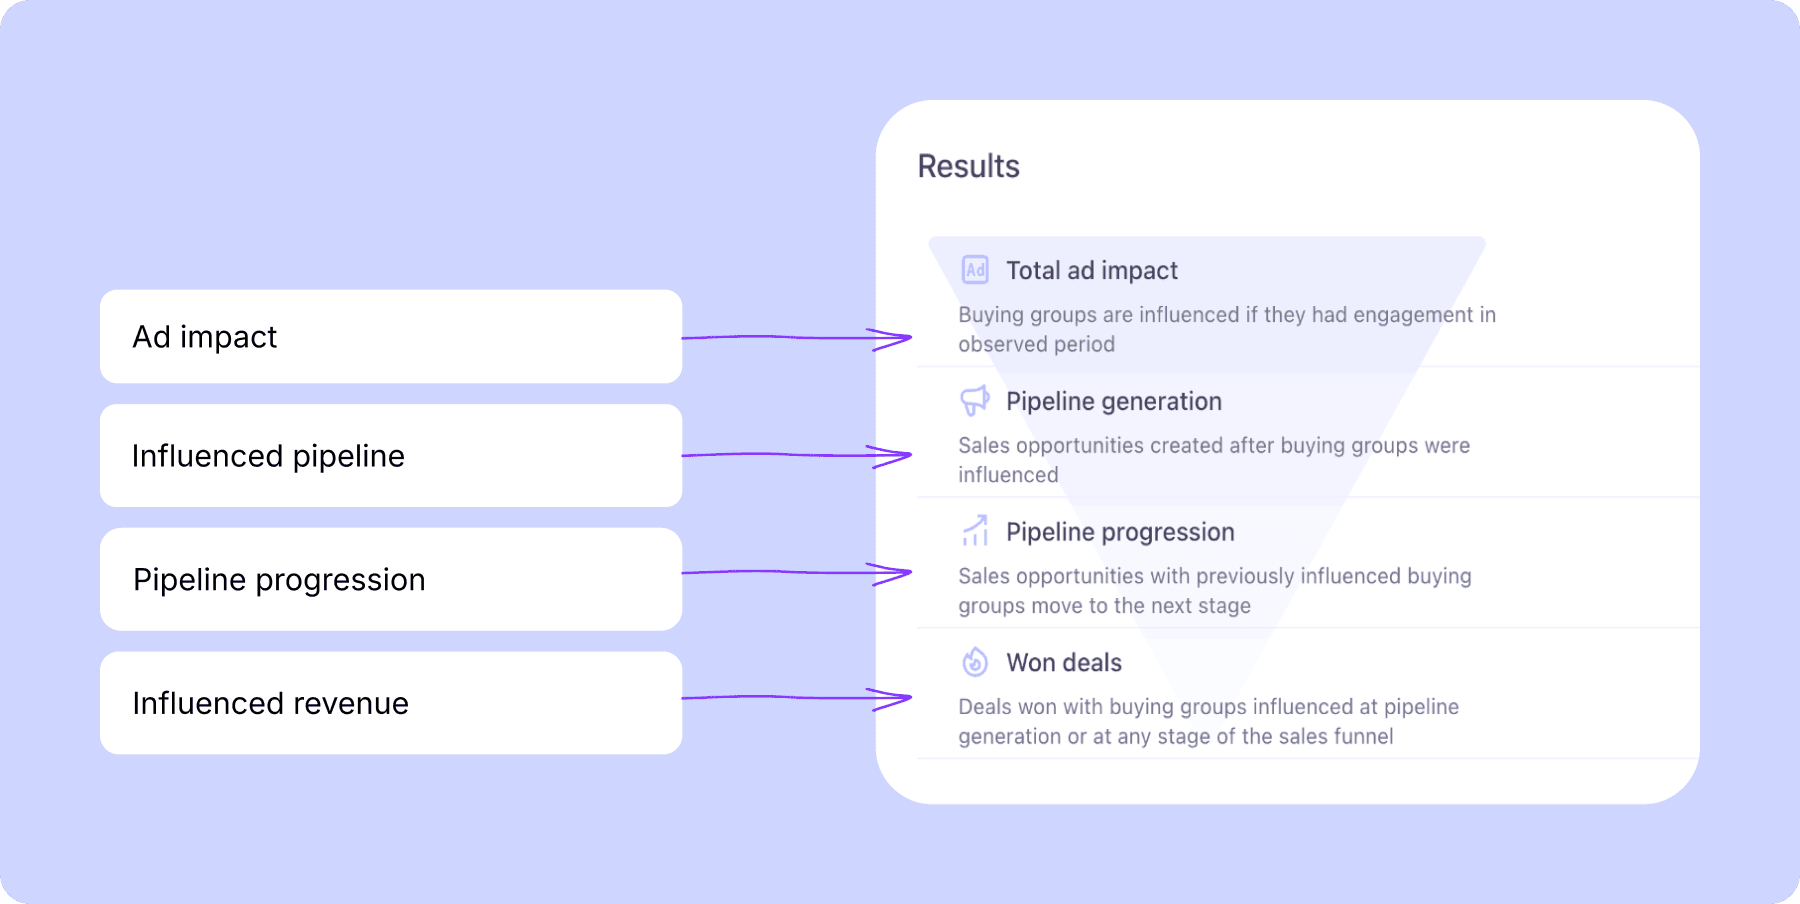Open the Total ad impact result row
This screenshot has width=1800, height=904.
click(1308, 302)
